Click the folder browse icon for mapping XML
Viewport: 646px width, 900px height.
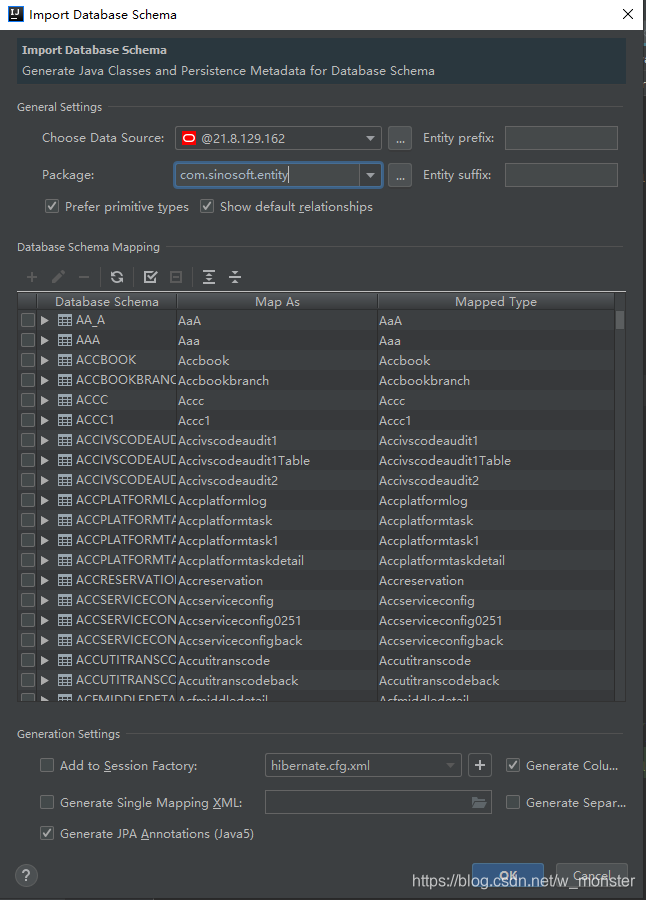pos(479,802)
